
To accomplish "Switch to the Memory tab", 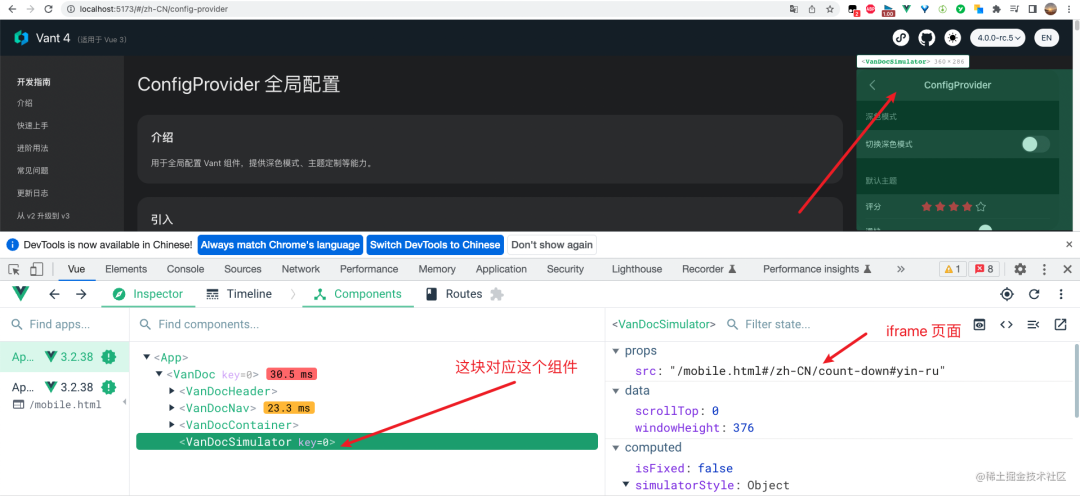I will point(437,269).
